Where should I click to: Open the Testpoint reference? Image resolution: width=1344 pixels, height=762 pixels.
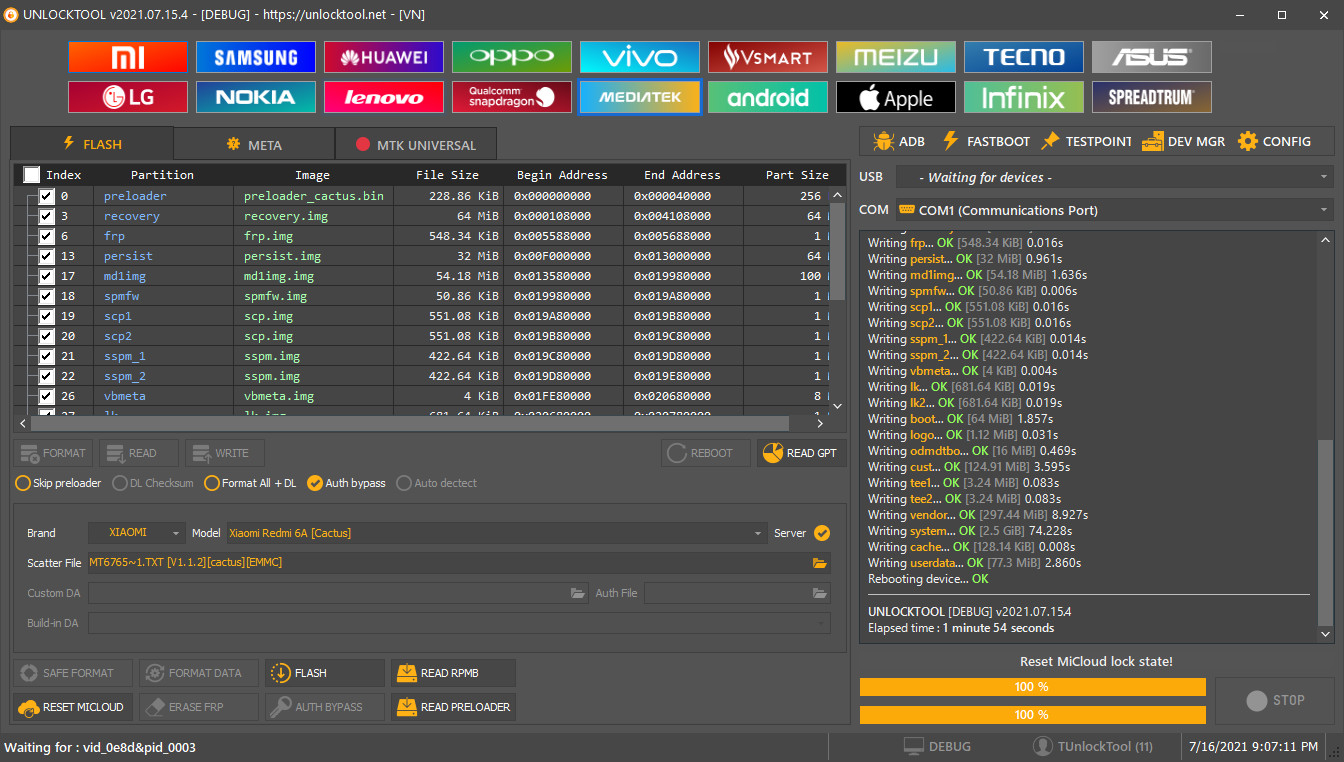(1086, 141)
